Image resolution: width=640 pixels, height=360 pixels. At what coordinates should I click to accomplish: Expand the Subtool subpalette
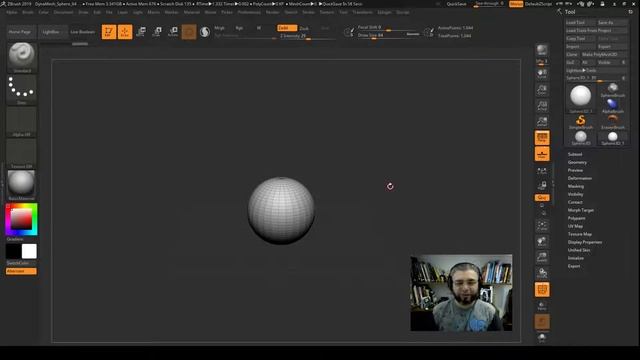coord(575,154)
